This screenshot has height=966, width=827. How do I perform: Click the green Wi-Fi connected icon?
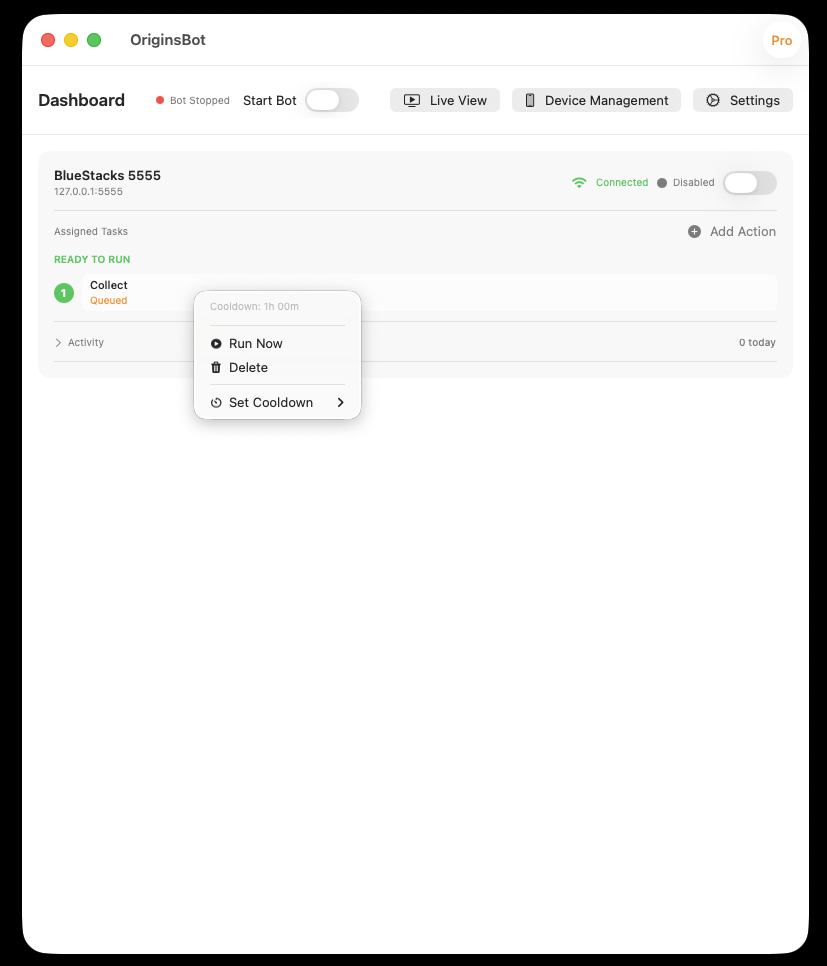(x=579, y=182)
